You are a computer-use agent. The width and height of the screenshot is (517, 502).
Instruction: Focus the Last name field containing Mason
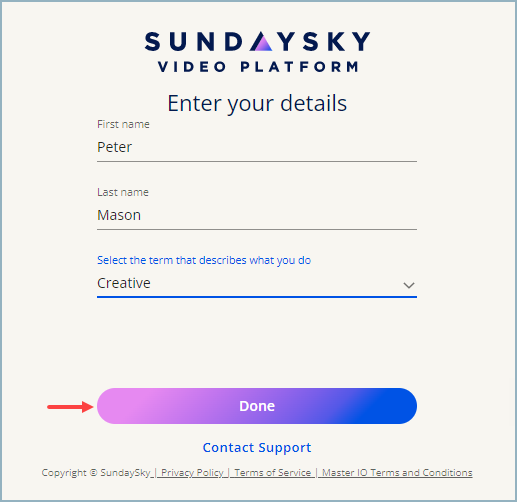[x=257, y=215]
